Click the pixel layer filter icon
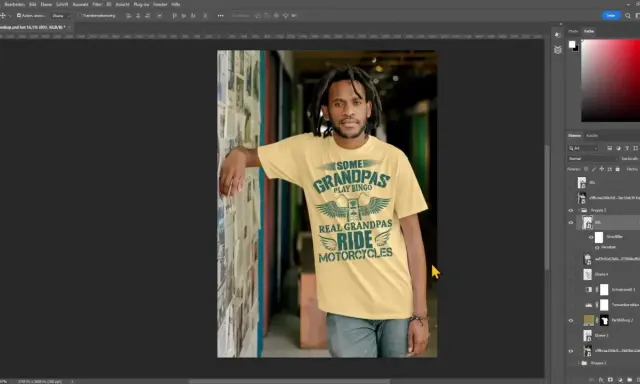The width and height of the screenshot is (640, 384). (x=609, y=148)
